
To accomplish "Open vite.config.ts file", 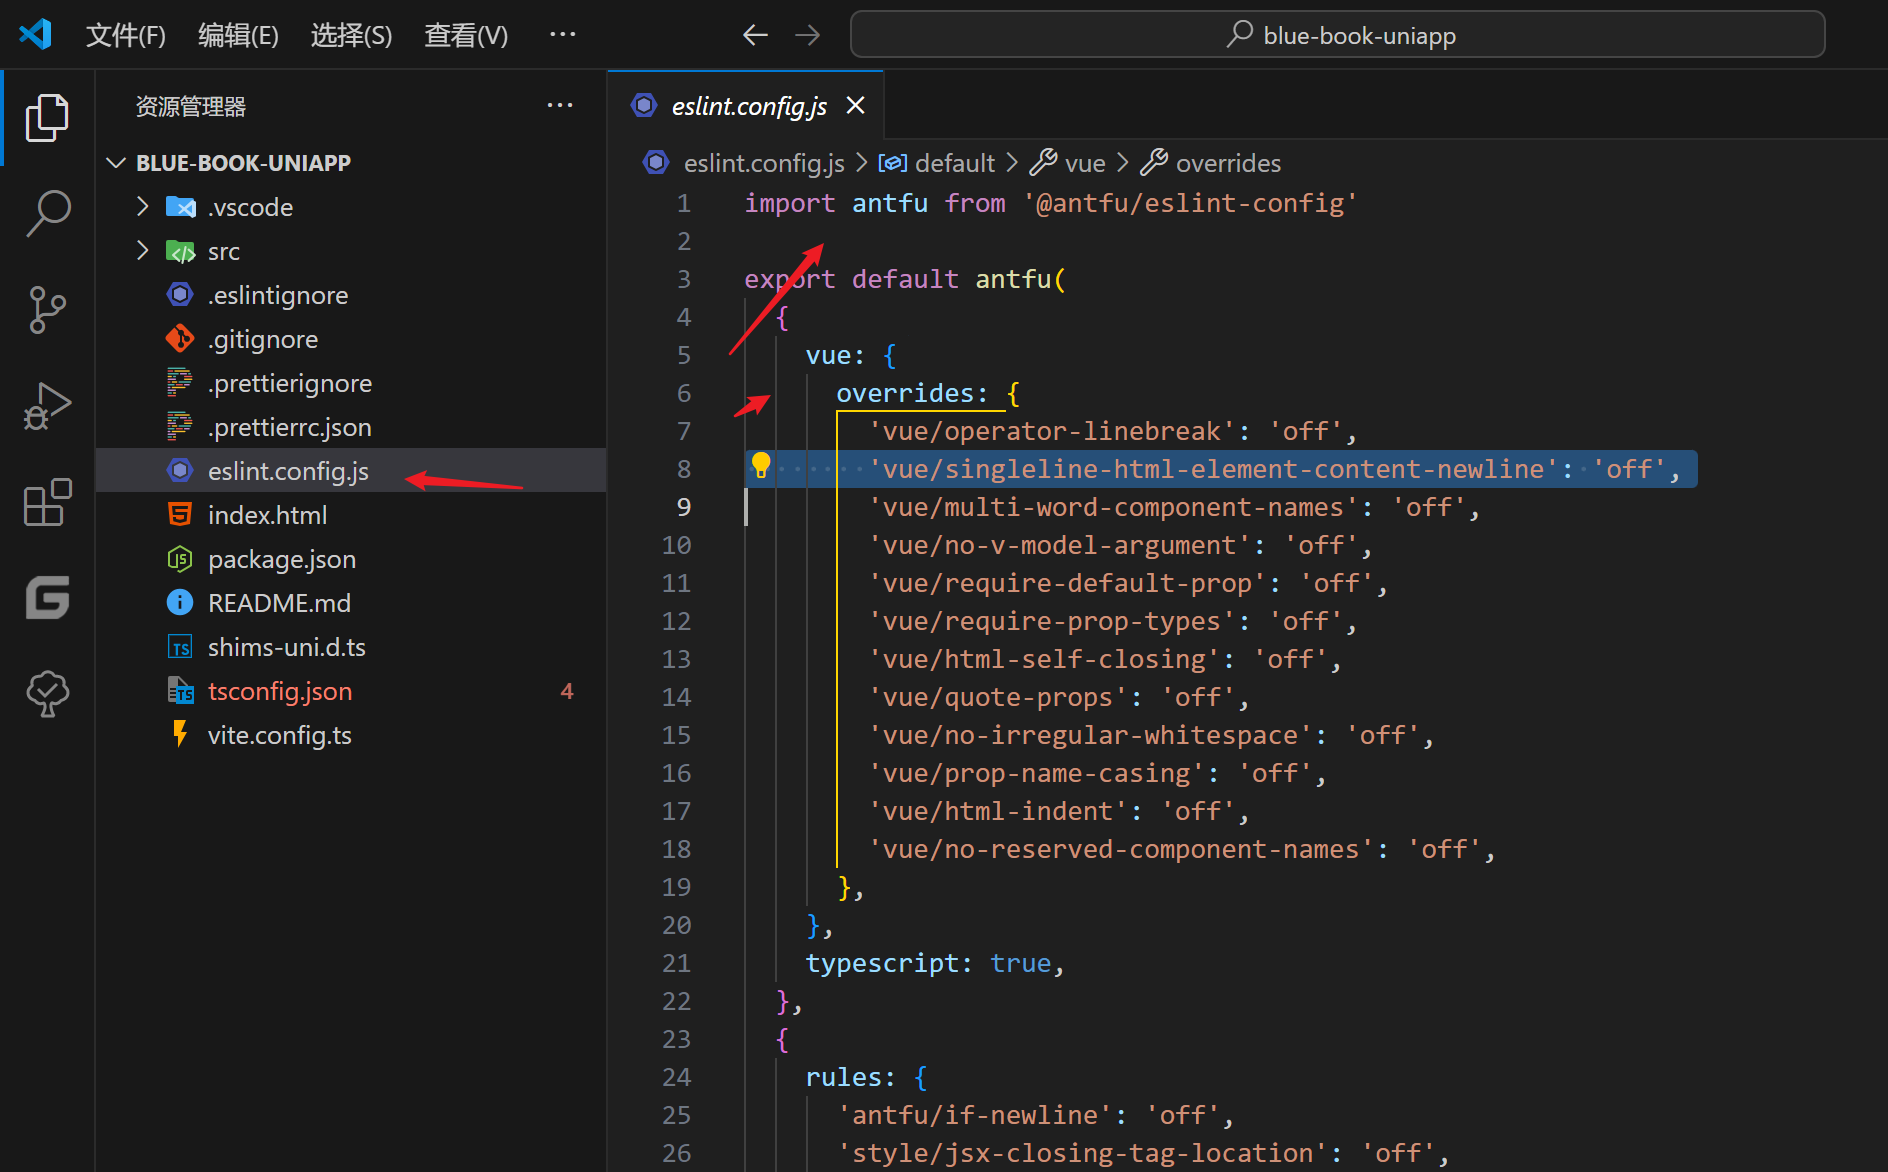I will point(351,735).
